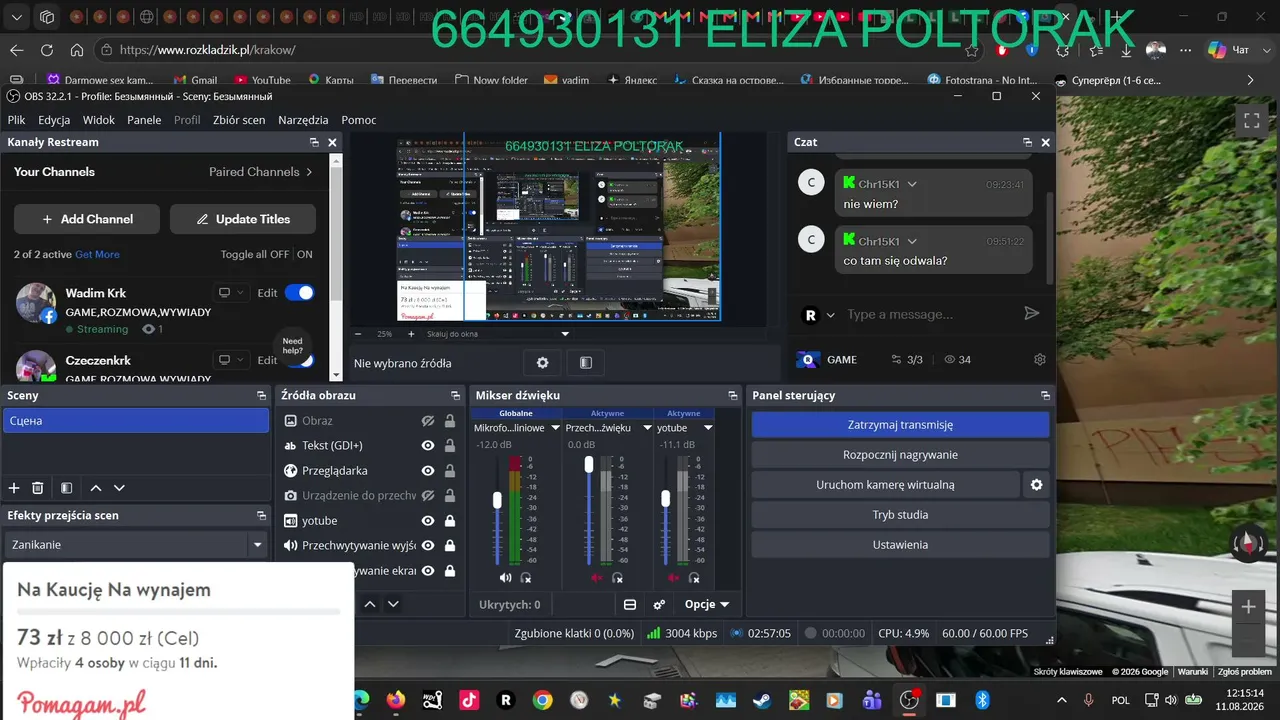Open Google Chrome from the taskbar

tap(542, 700)
